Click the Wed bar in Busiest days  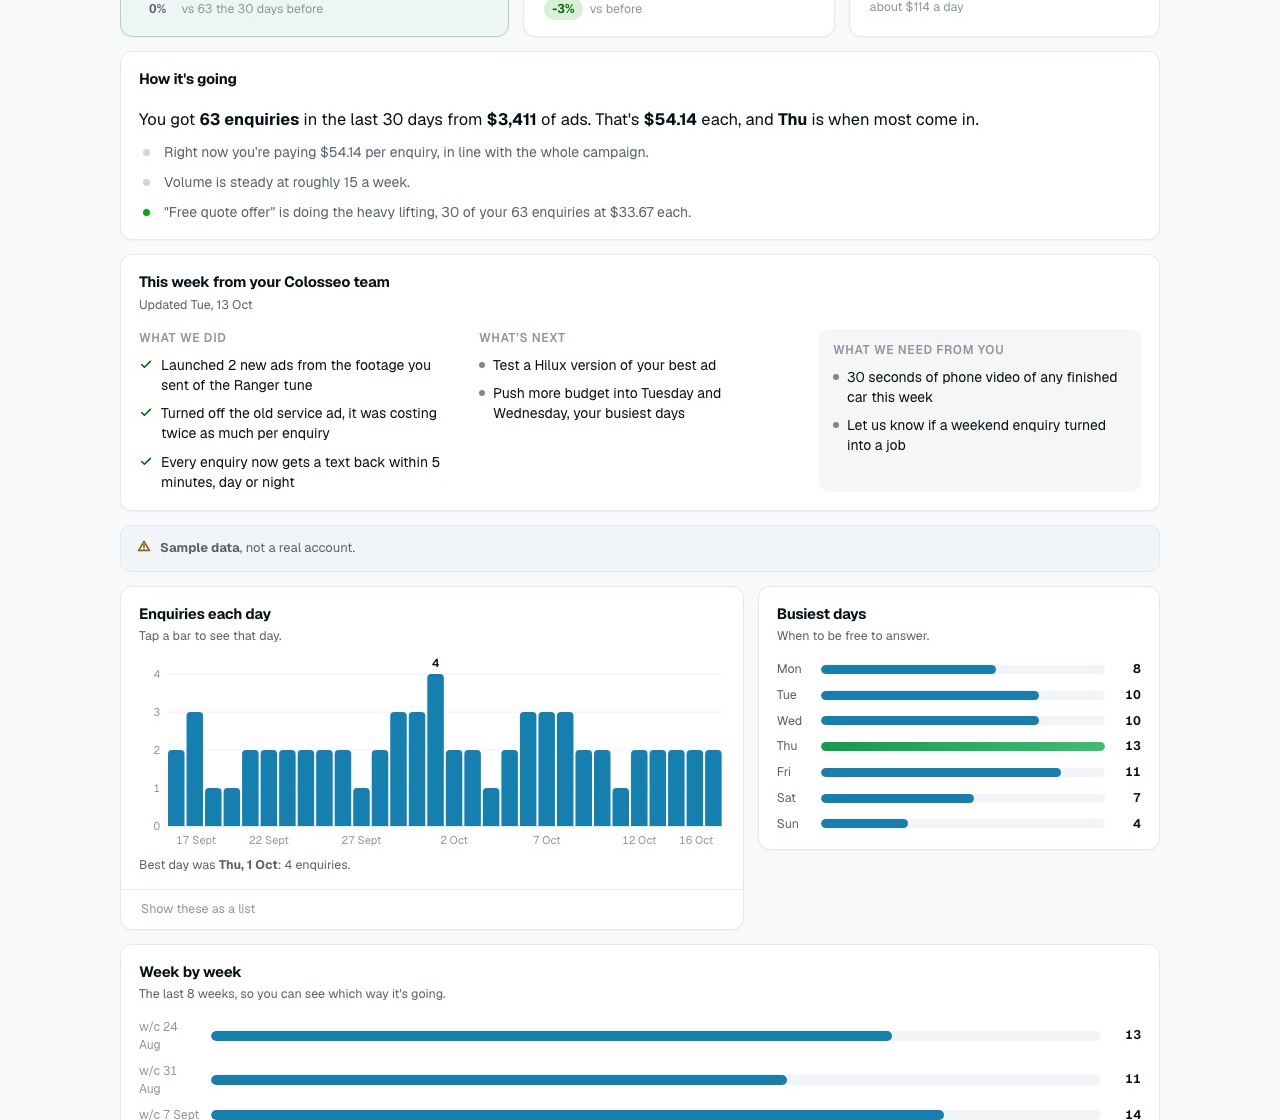930,721
